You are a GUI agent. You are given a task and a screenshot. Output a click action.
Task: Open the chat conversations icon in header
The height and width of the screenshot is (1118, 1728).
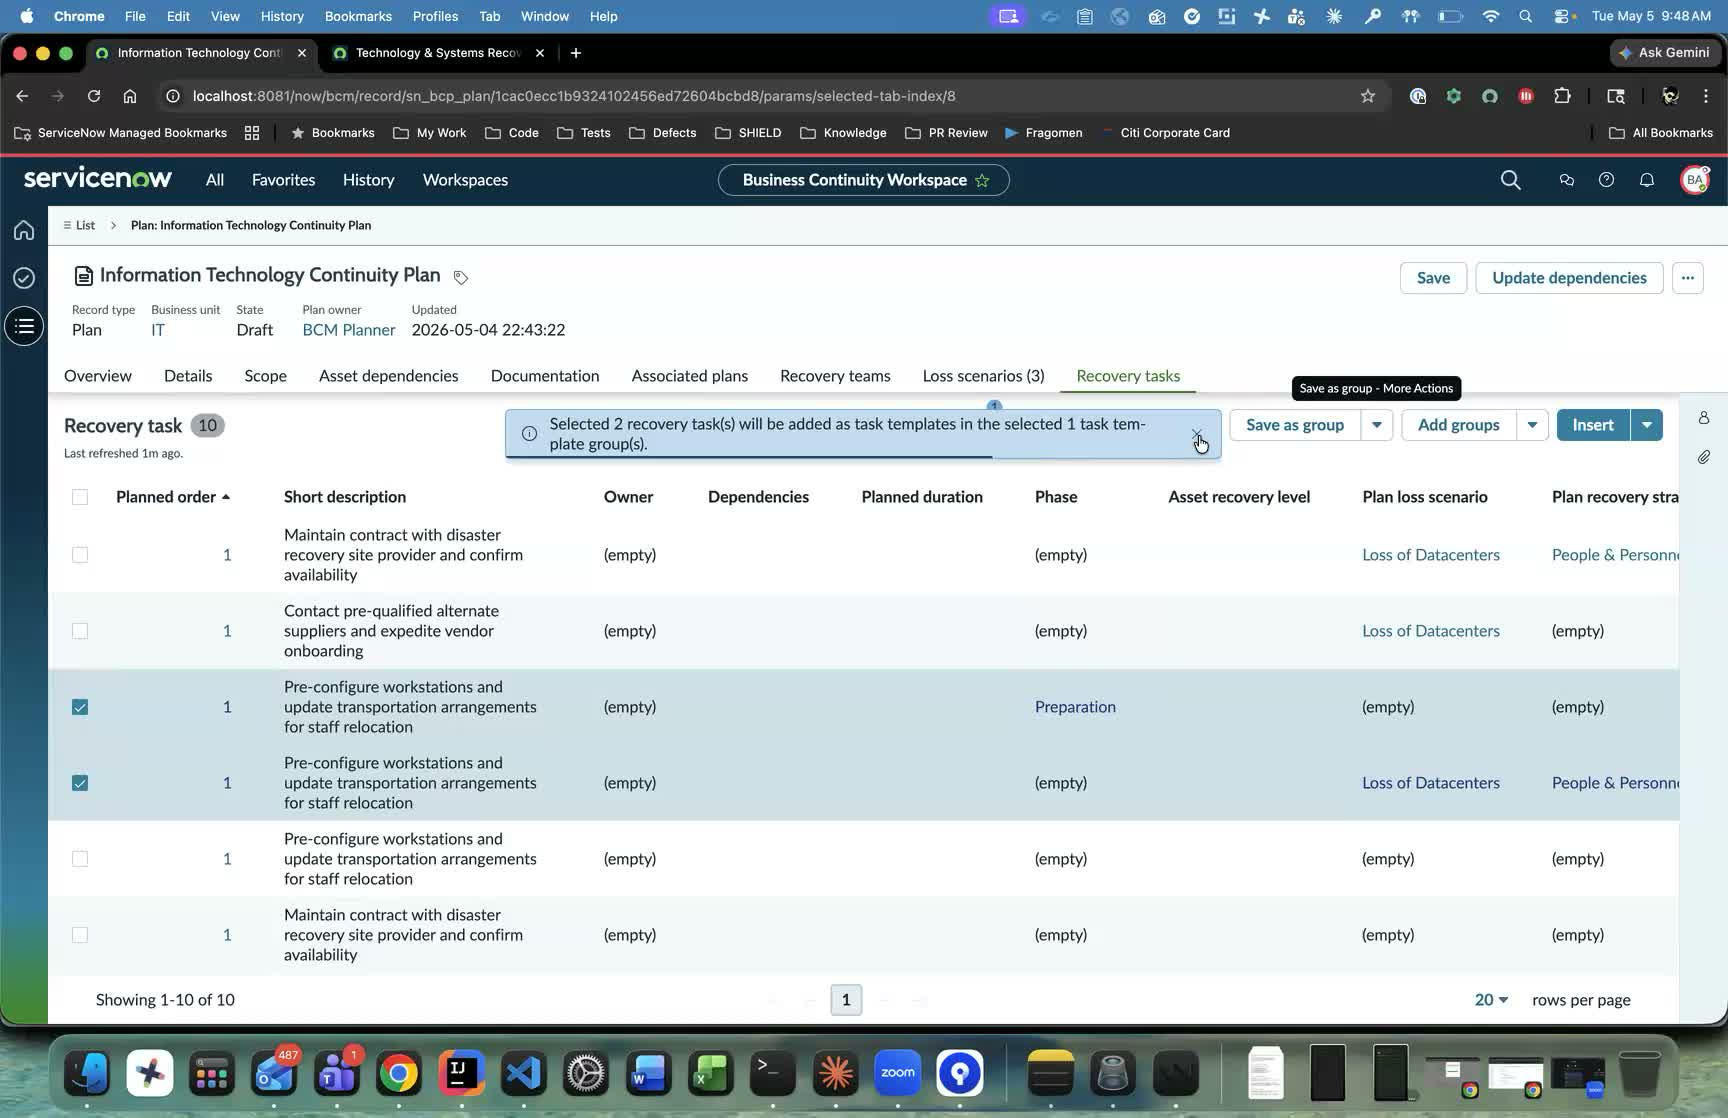click(x=1566, y=180)
